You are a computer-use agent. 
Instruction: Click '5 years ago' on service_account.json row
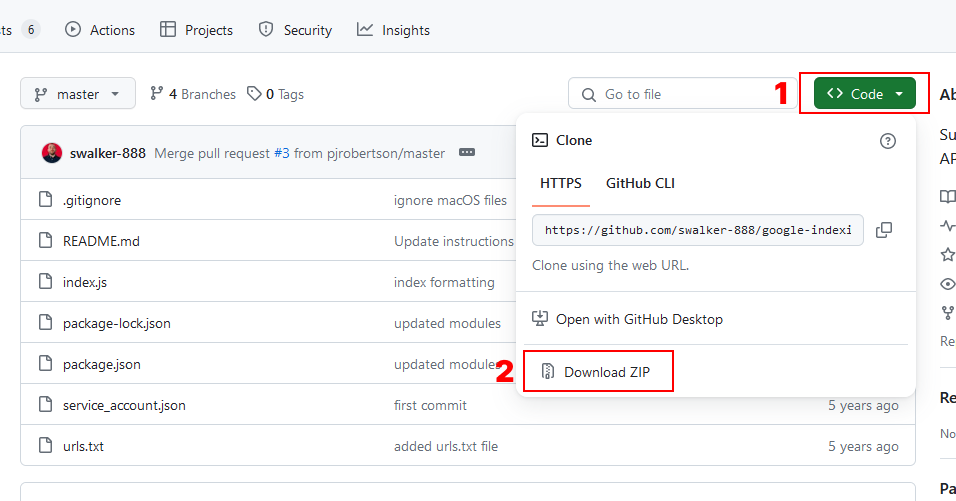[x=863, y=405]
